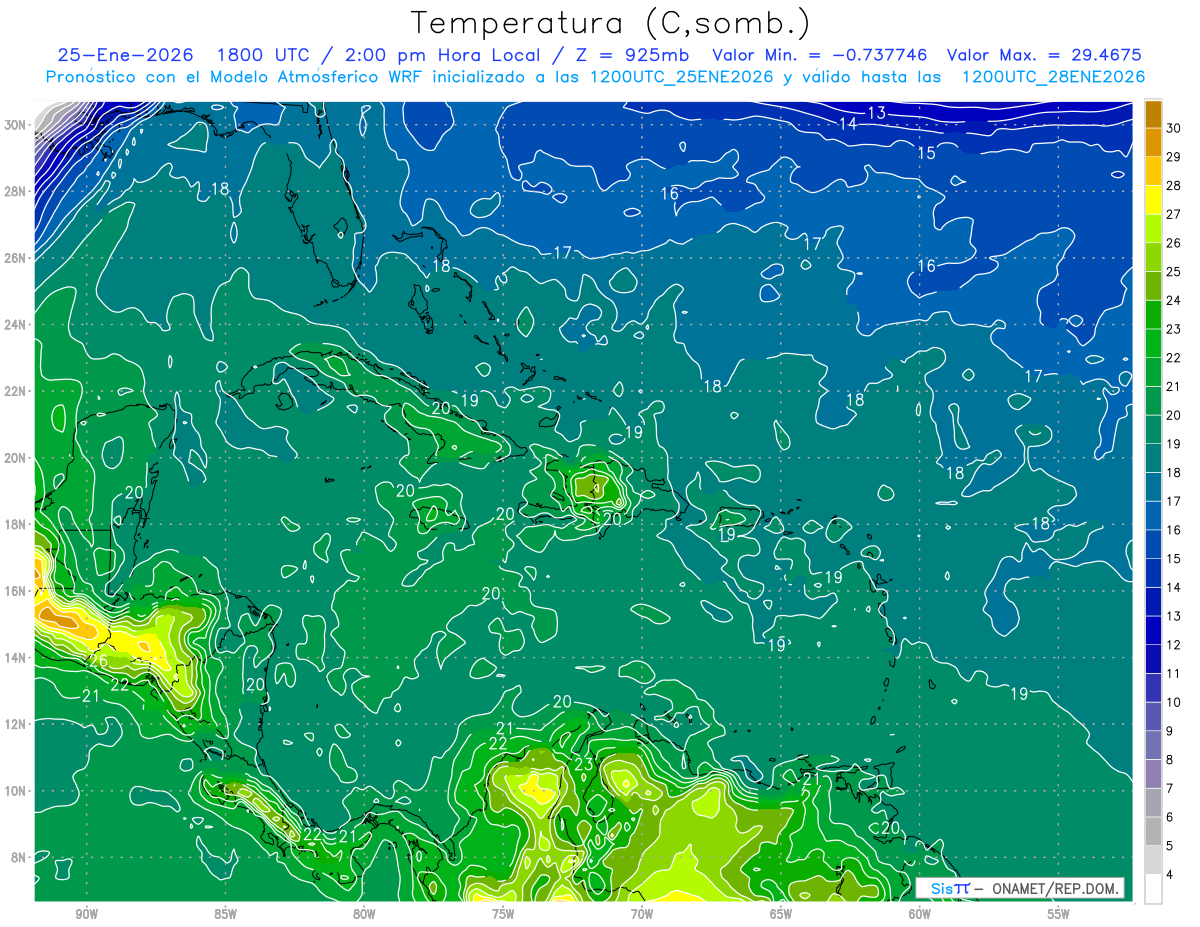Click yellow legend swatch between 27 and 28
Screen dimensions: 1200x927
(1153, 200)
